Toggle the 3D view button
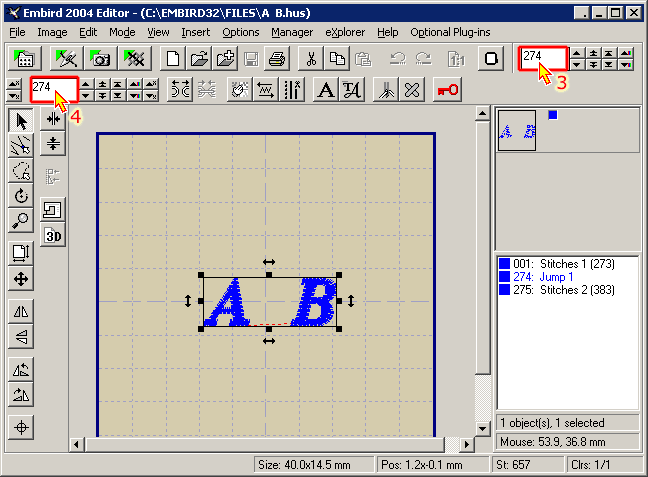 pyautogui.click(x=53, y=236)
